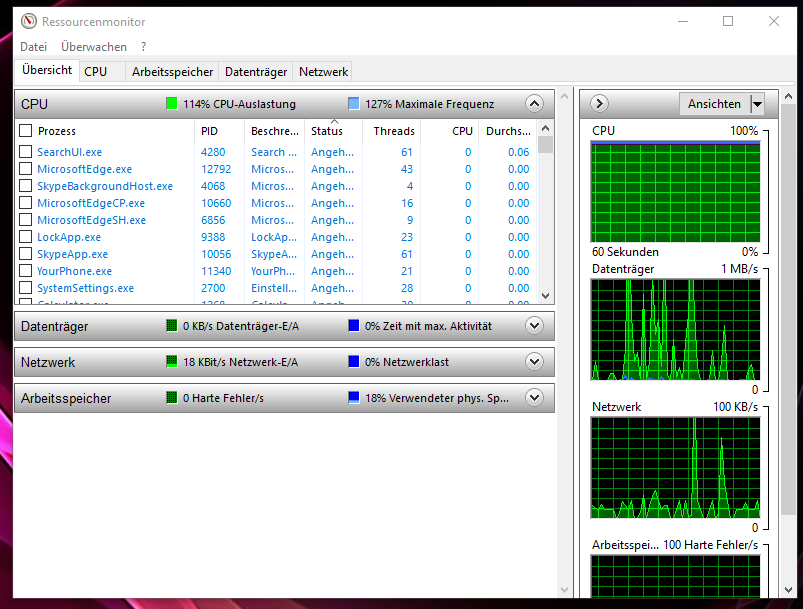Collapse the CPU section

(534, 104)
